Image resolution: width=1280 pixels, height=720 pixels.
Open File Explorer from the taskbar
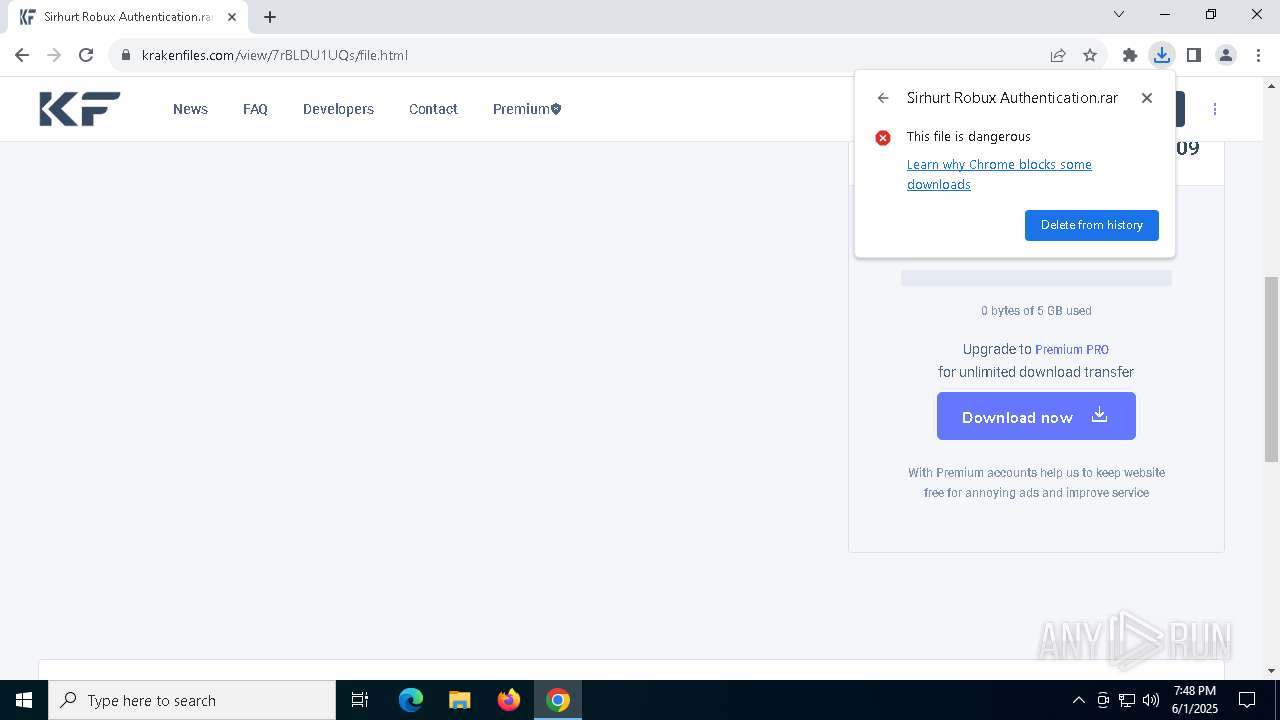(x=460, y=700)
